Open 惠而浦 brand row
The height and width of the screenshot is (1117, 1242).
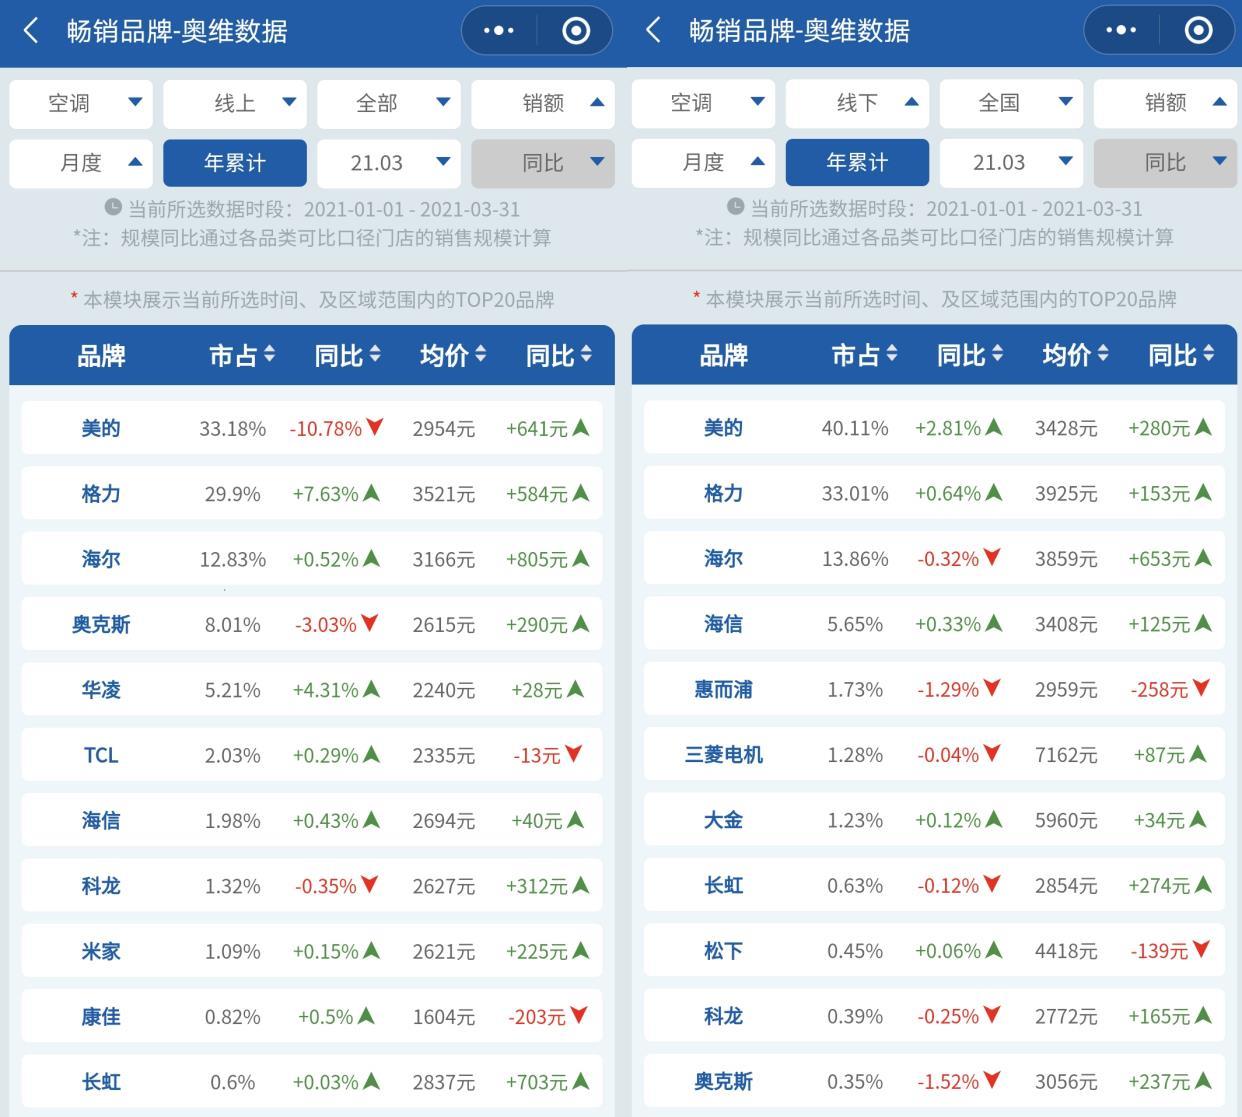934,689
